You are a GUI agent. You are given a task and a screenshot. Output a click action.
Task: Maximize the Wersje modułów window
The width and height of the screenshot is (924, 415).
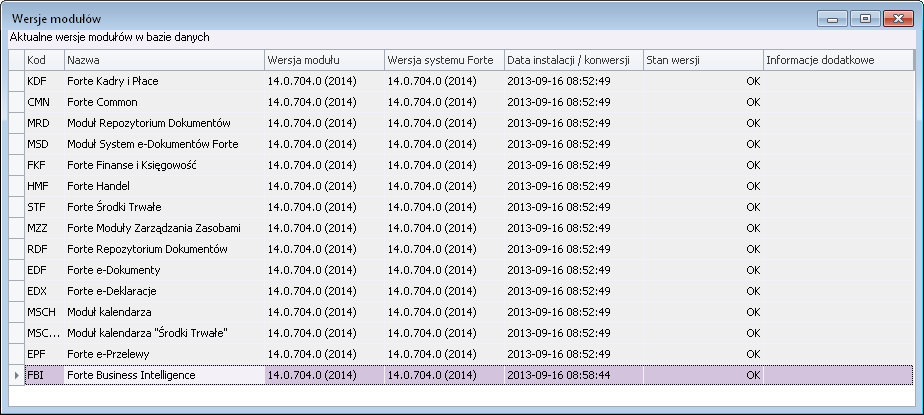(866, 19)
